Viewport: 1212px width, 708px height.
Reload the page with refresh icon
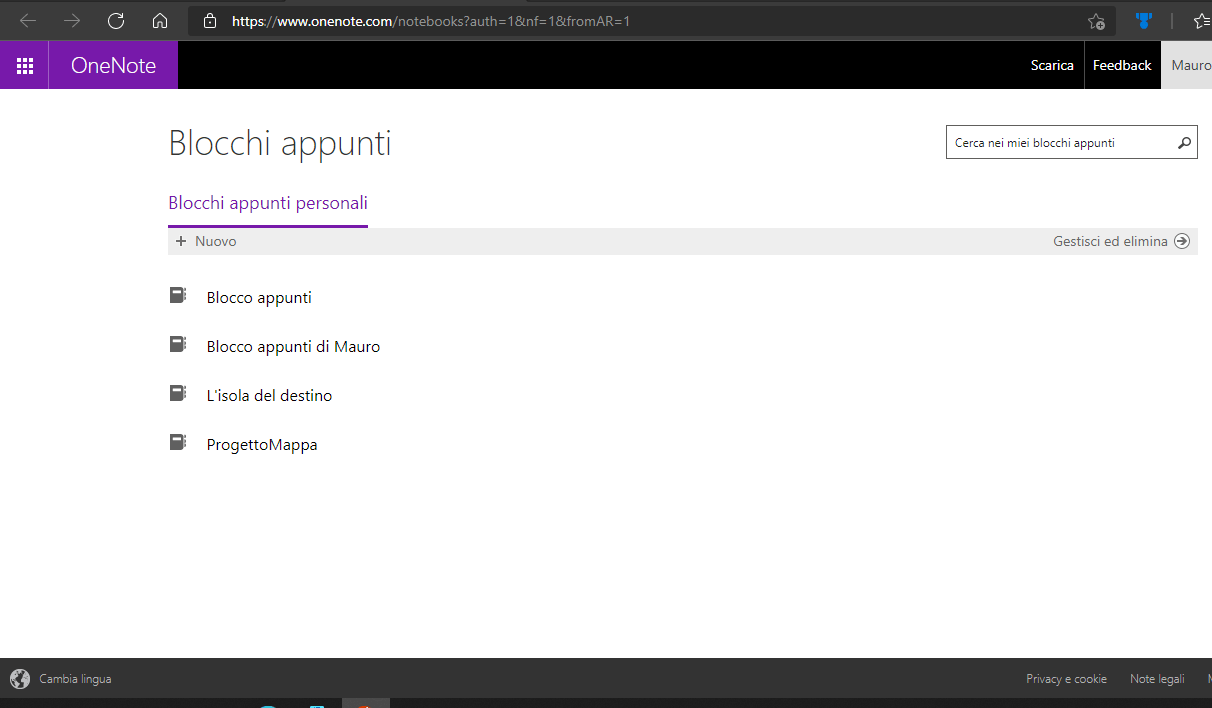click(116, 21)
